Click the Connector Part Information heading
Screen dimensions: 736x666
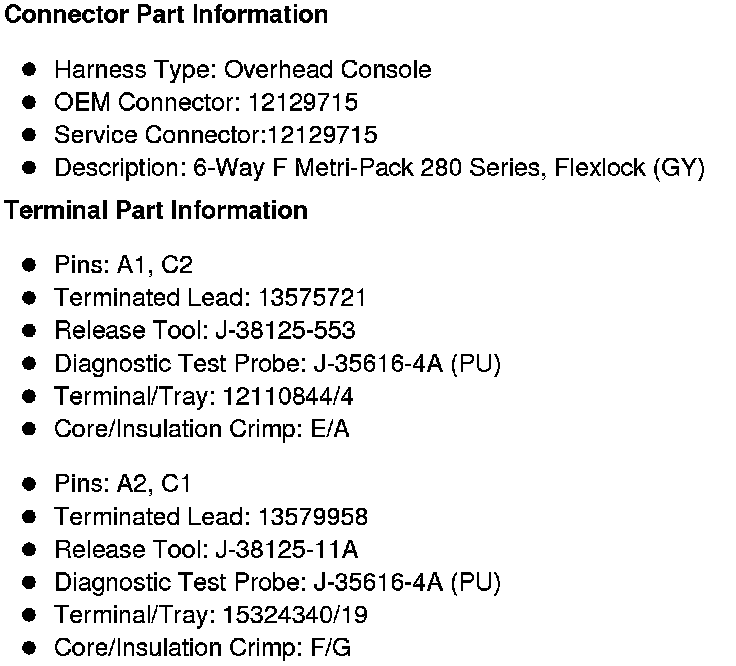click(166, 15)
